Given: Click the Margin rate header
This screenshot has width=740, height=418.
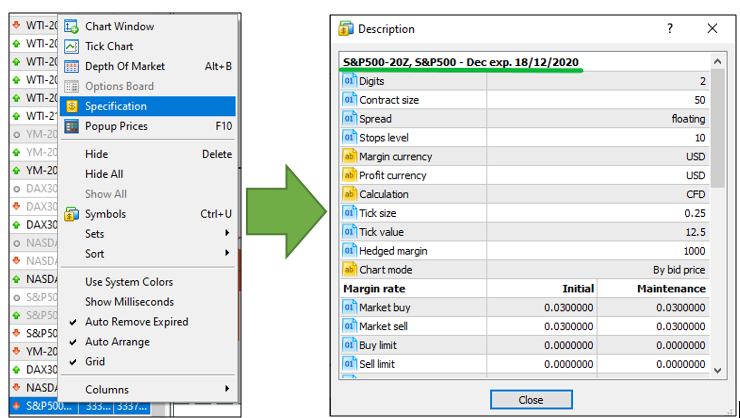Looking at the screenshot, I should tap(374, 289).
